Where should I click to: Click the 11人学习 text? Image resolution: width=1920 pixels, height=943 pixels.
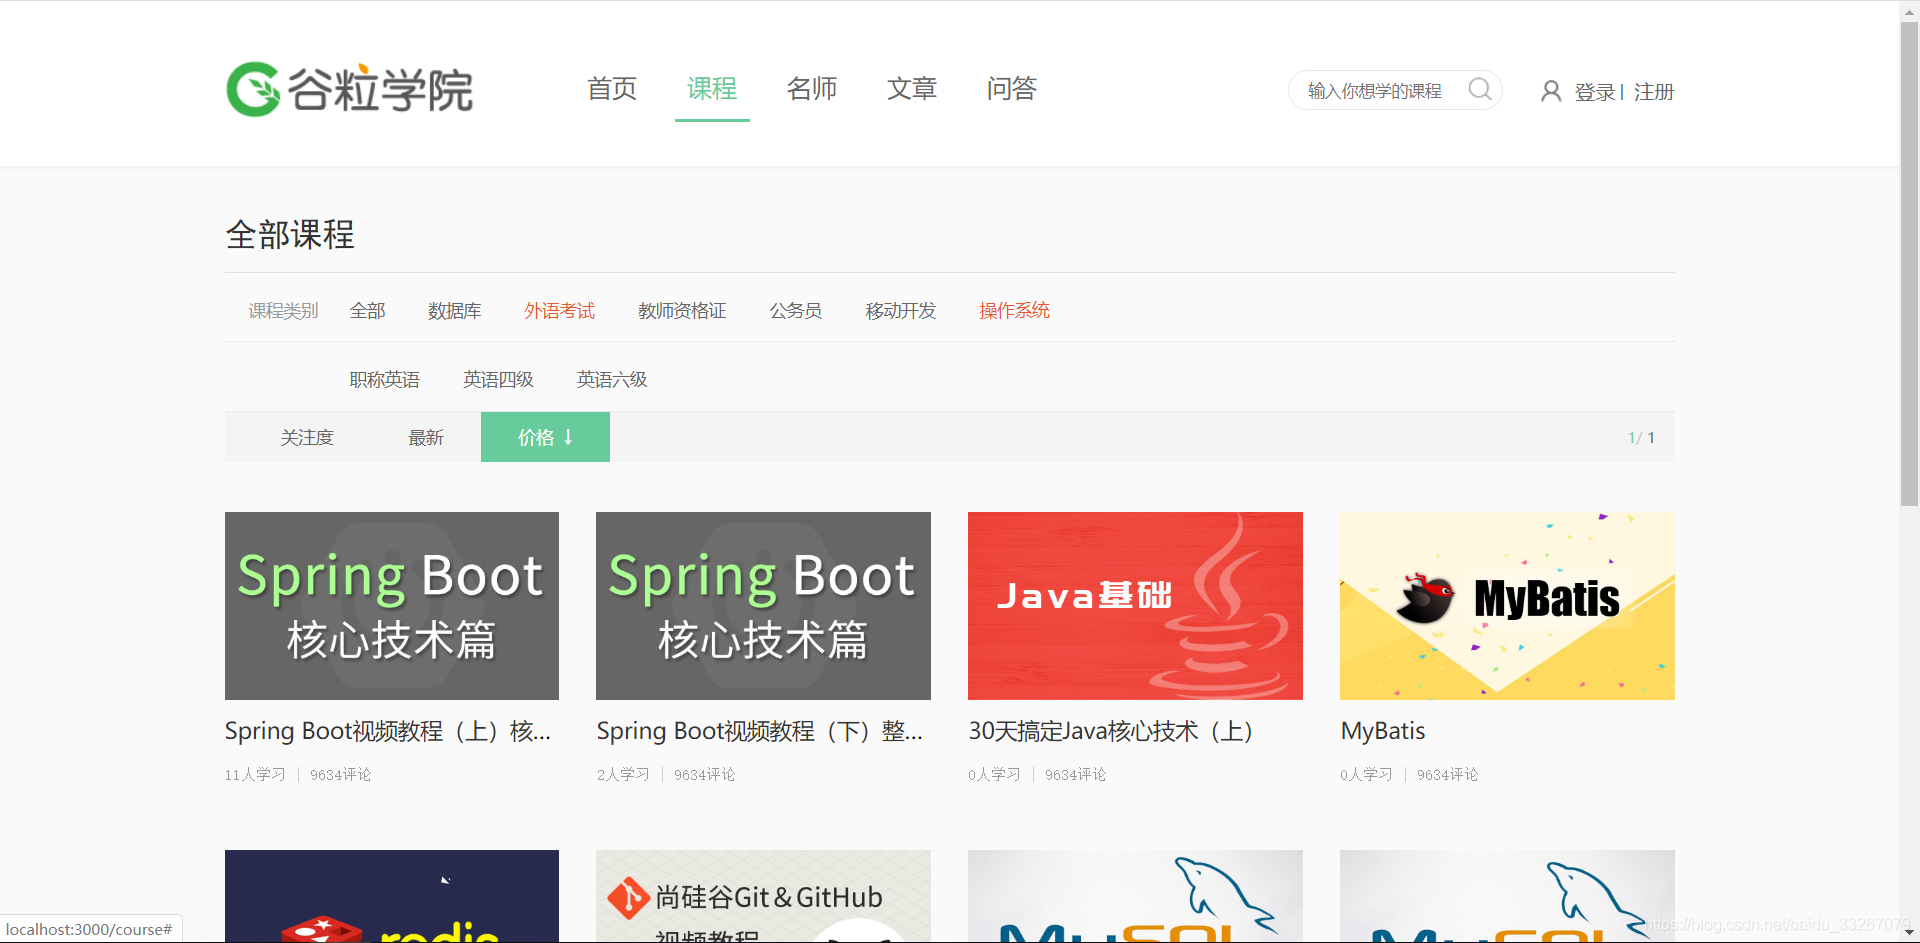pyautogui.click(x=255, y=775)
